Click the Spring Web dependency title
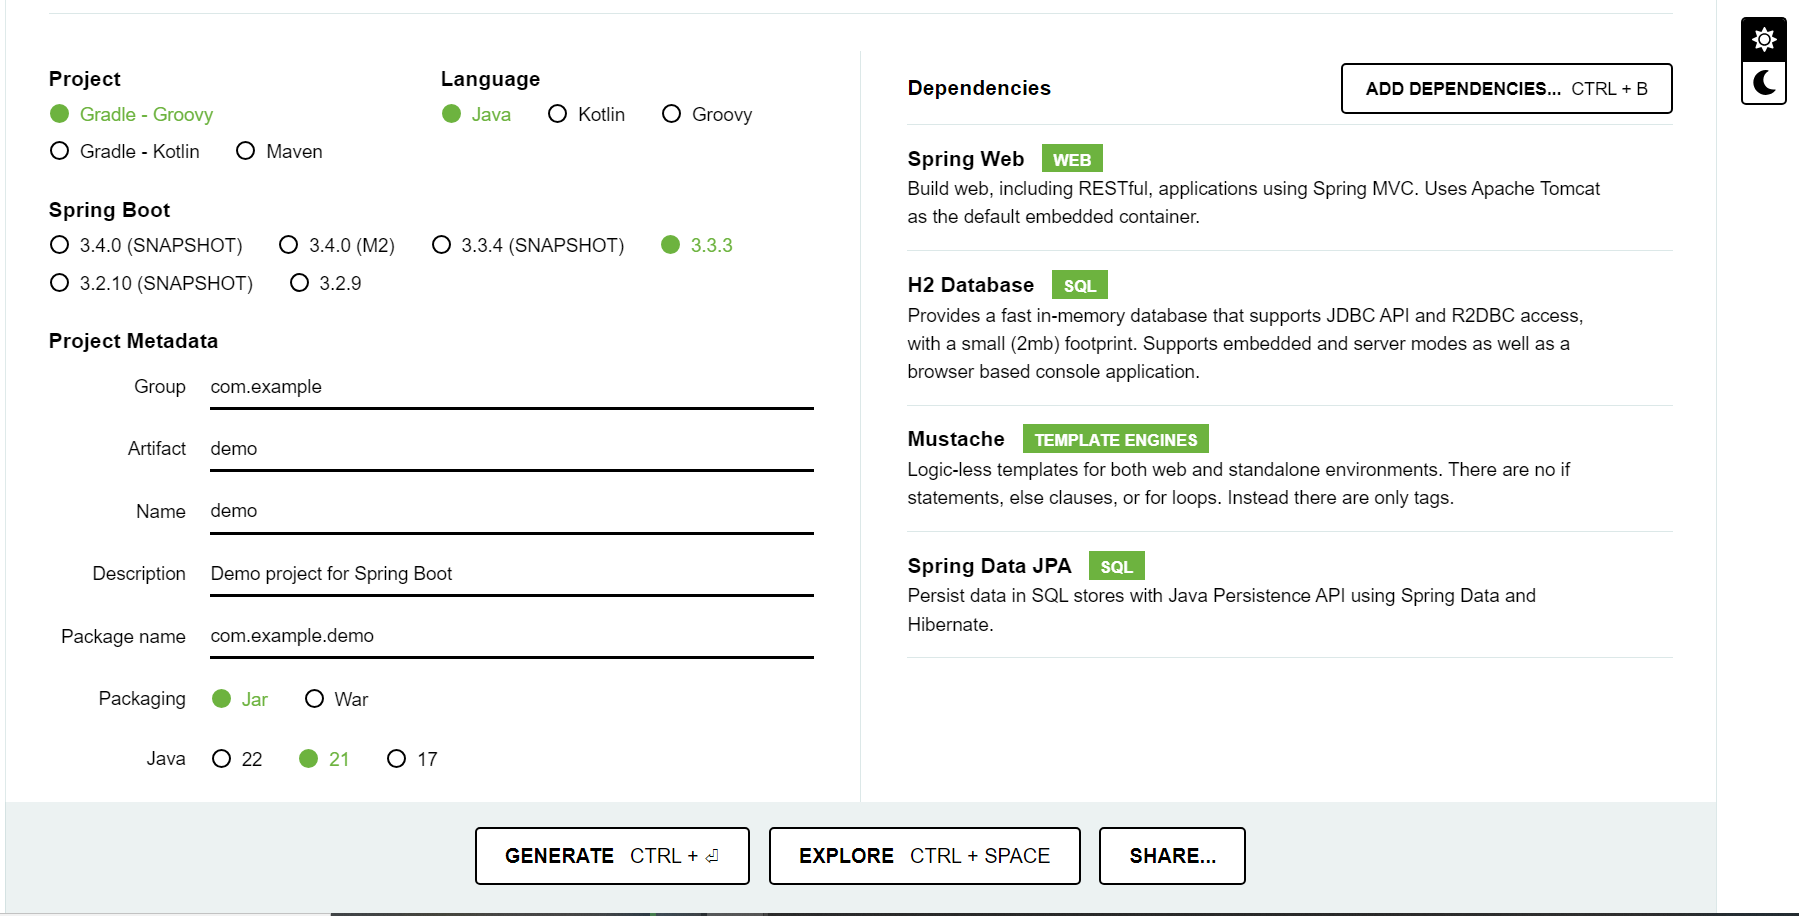 coord(965,159)
